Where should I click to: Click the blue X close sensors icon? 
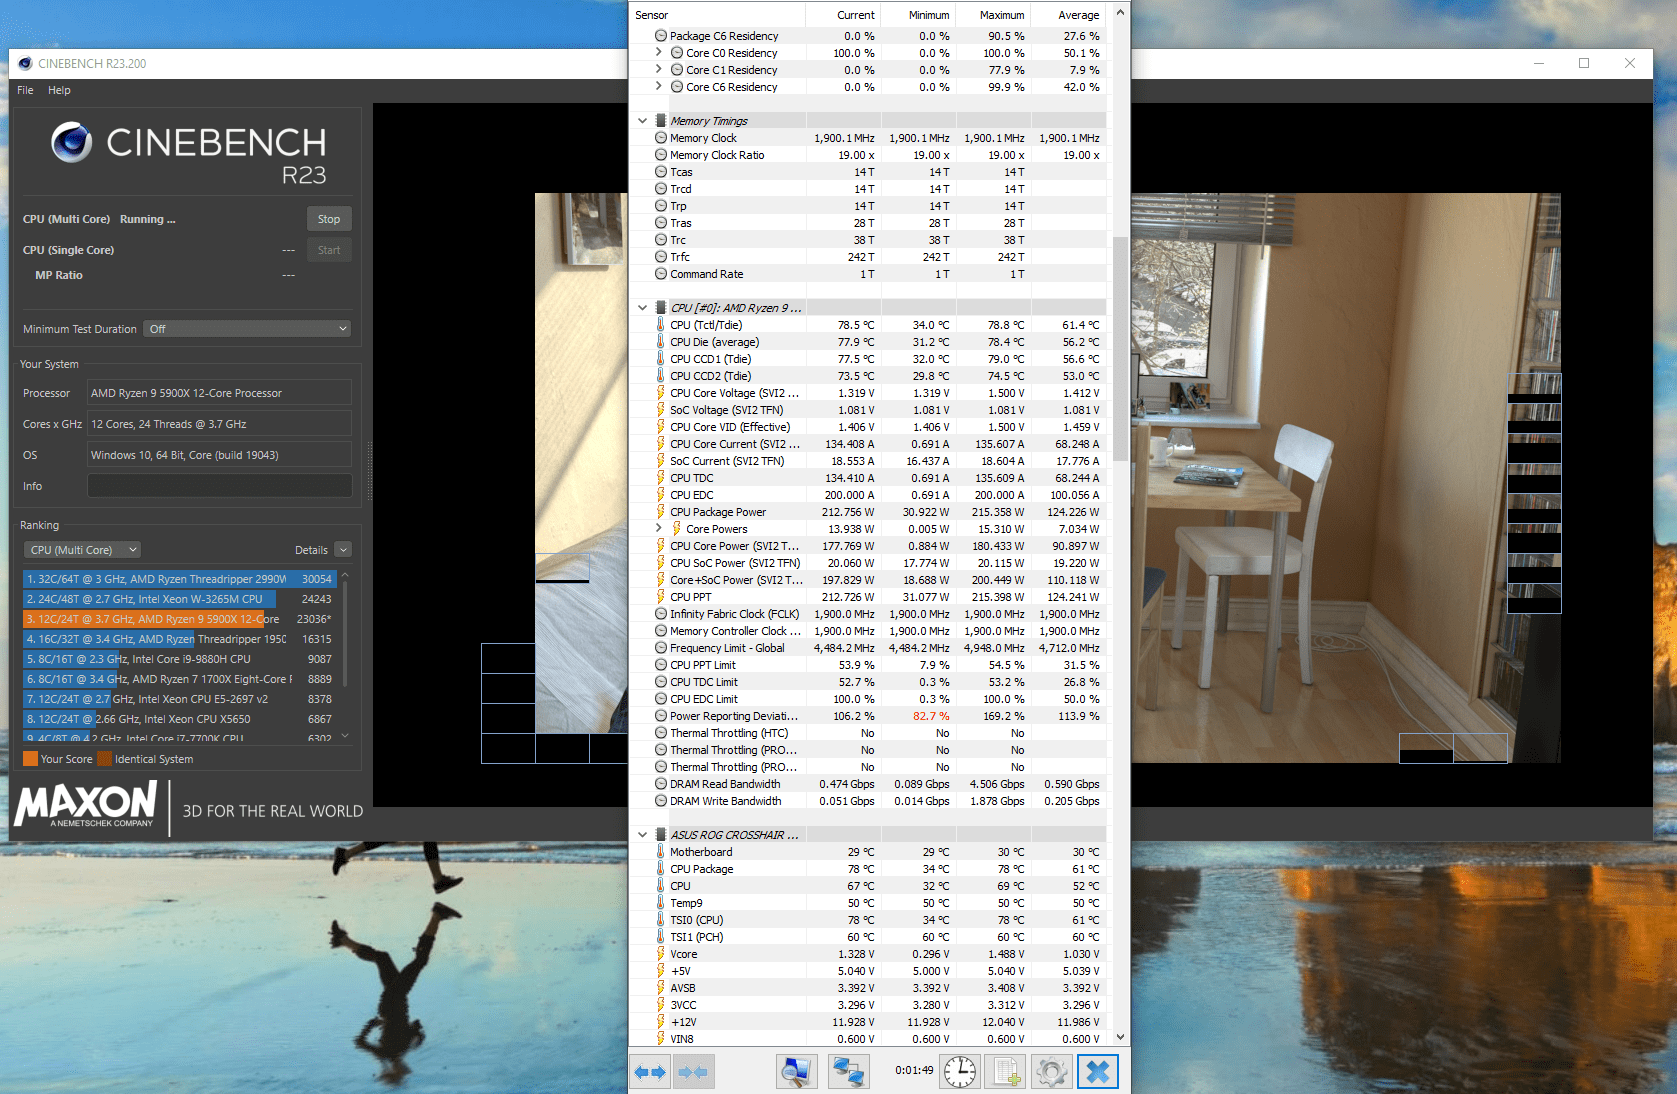tap(1097, 1072)
